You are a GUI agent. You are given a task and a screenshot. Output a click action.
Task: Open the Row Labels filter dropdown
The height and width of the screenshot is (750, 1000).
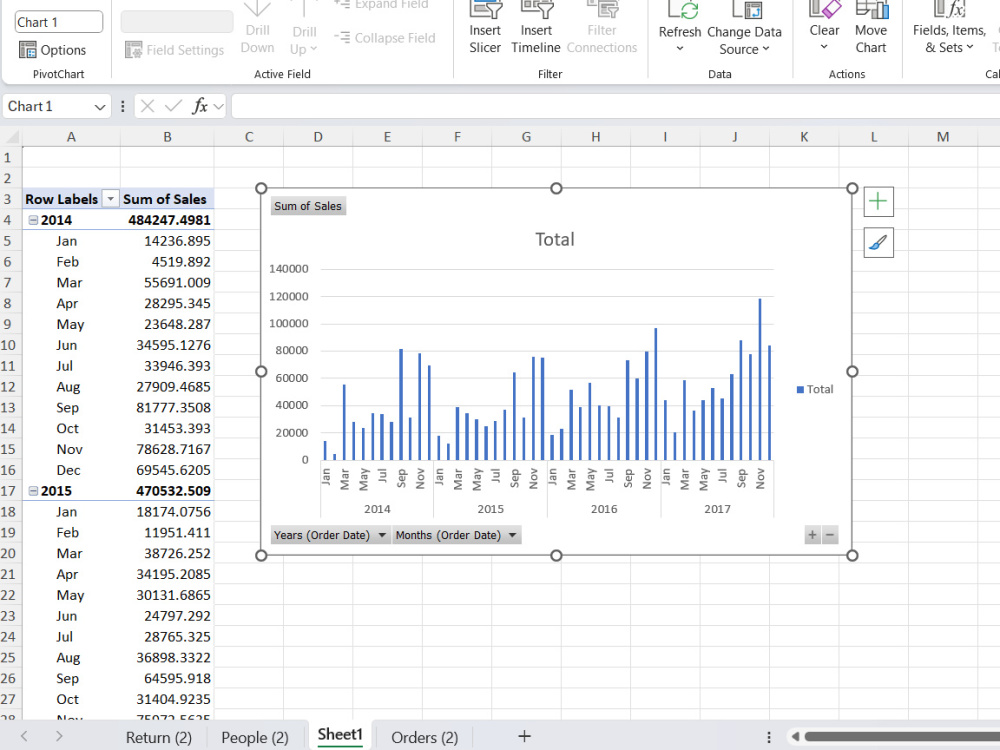point(110,199)
